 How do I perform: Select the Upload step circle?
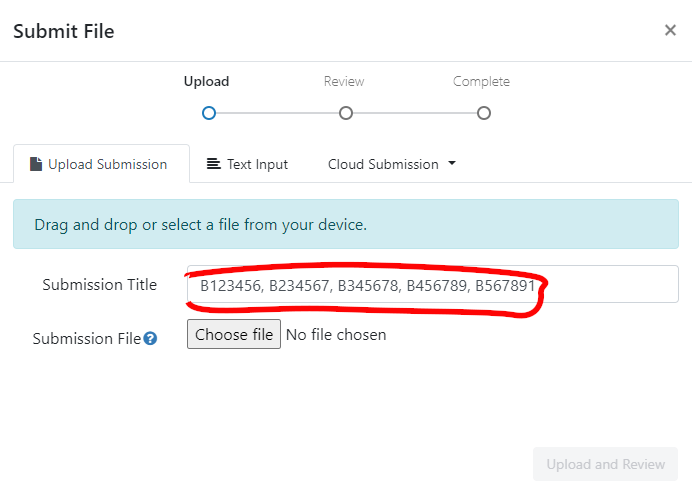208,113
